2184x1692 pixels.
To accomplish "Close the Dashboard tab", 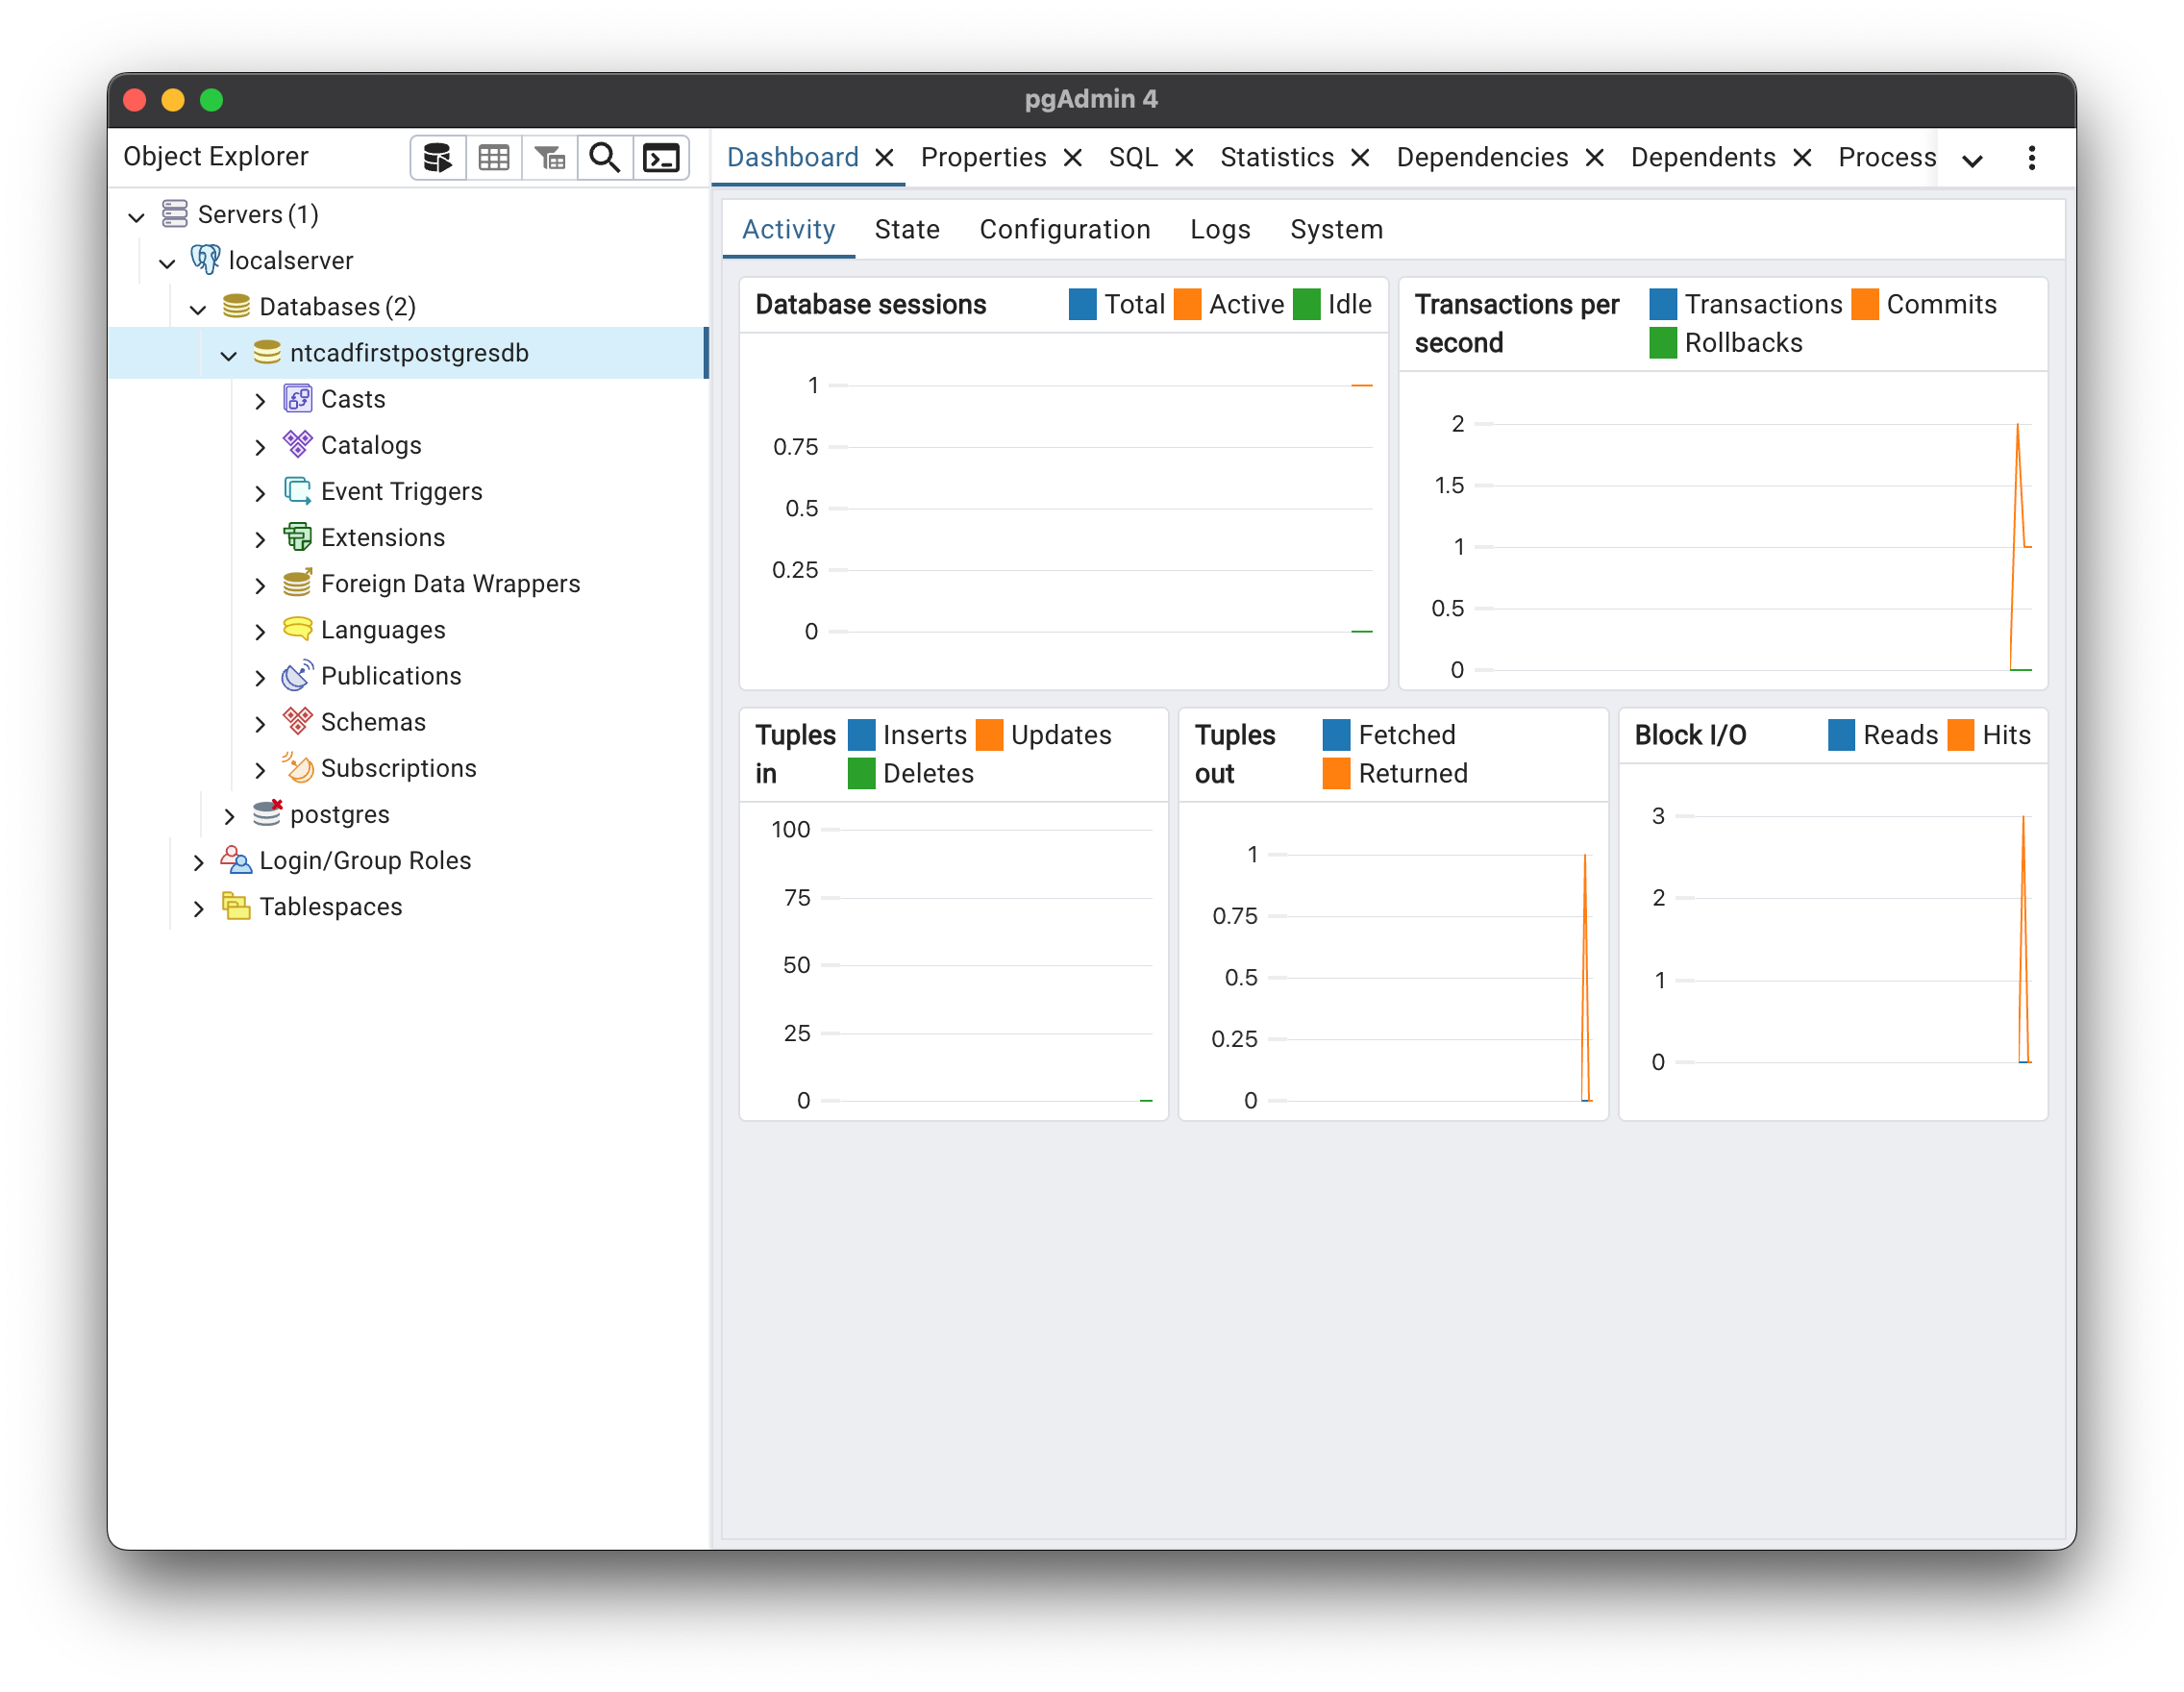I will click(x=884, y=158).
